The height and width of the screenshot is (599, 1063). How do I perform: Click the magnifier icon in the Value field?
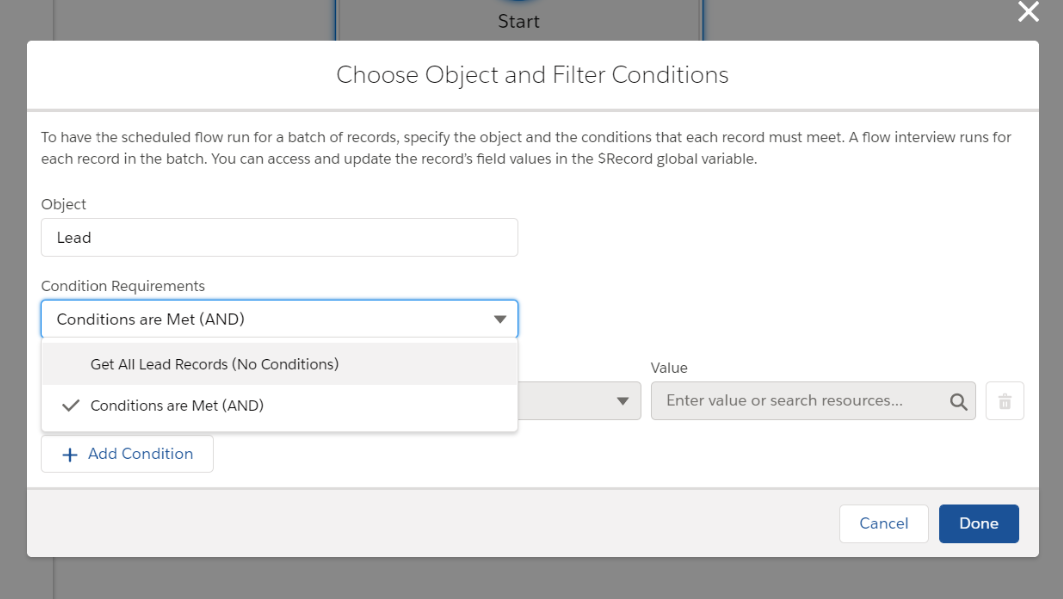pos(958,400)
